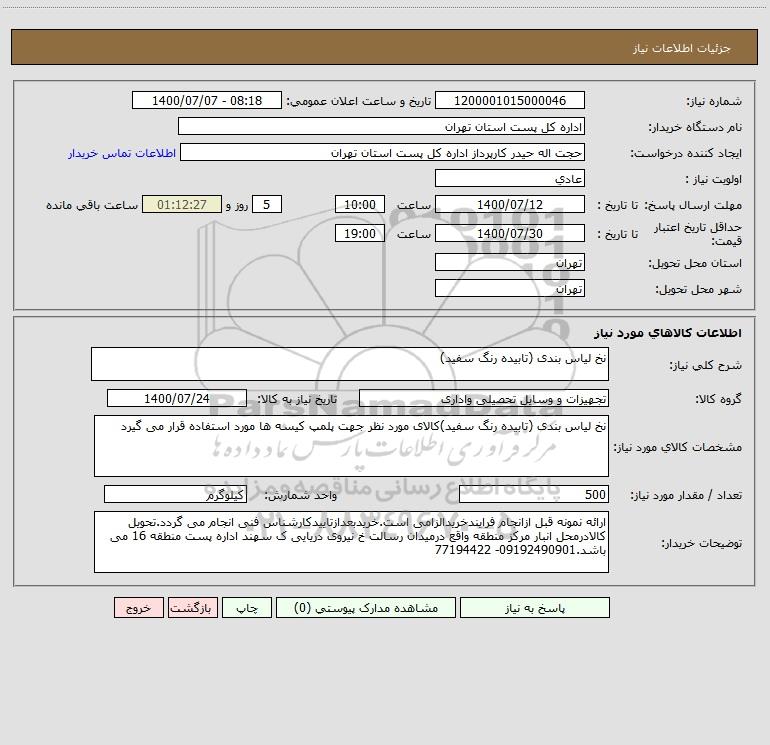
Task: Click the اطلاعات کالاهای مورد نیاز section heading
Action: coord(668,333)
